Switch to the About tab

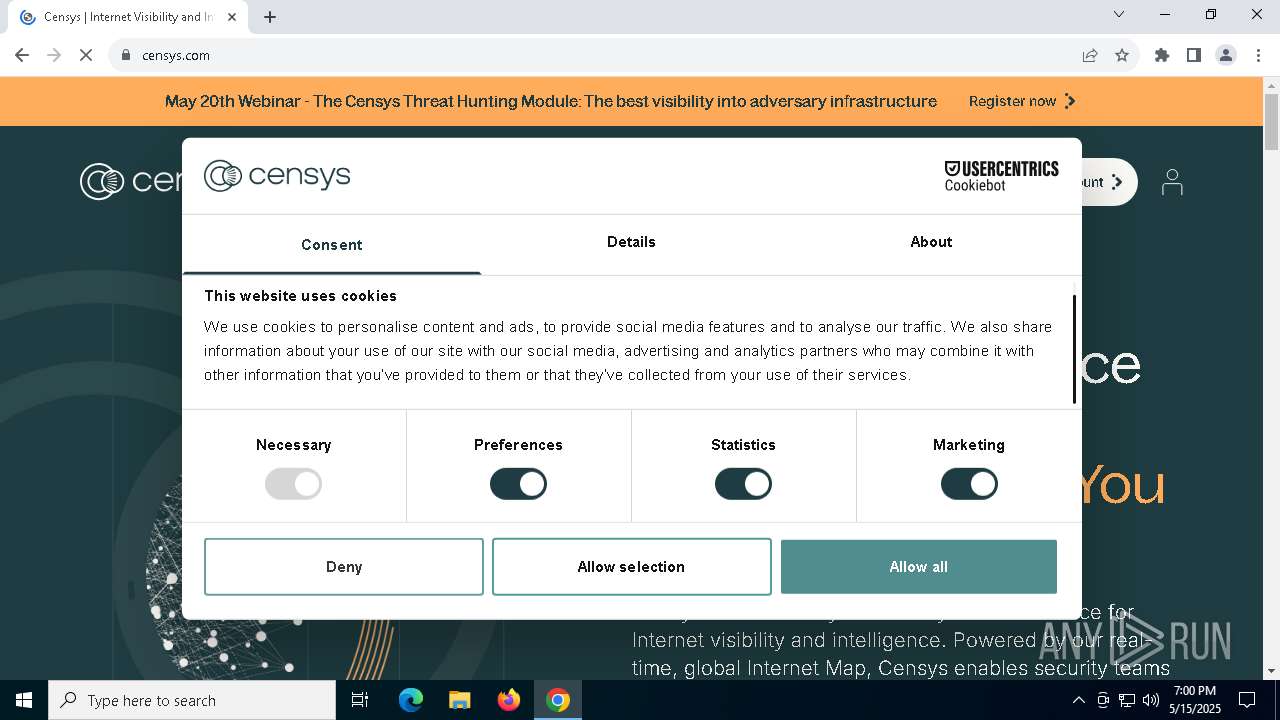[931, 242]
